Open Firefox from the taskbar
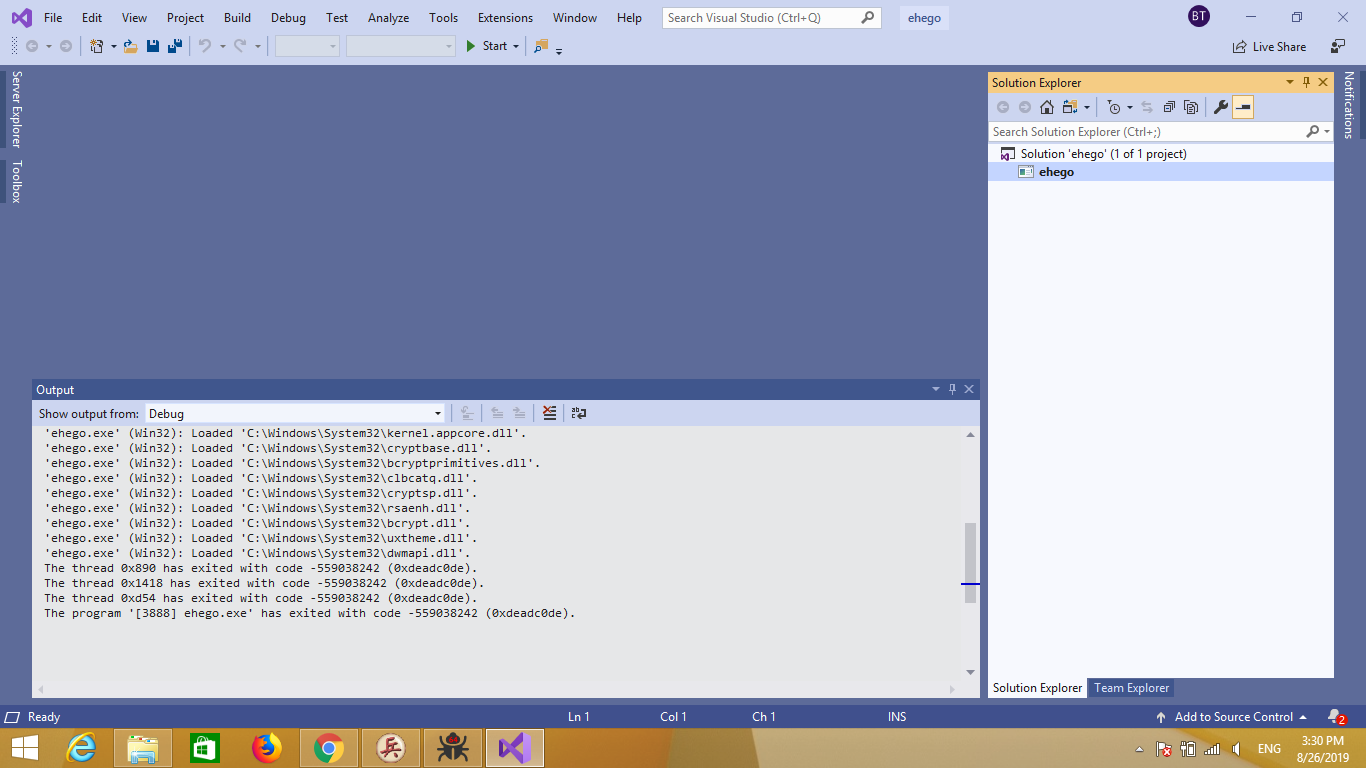 pos(267,748)
